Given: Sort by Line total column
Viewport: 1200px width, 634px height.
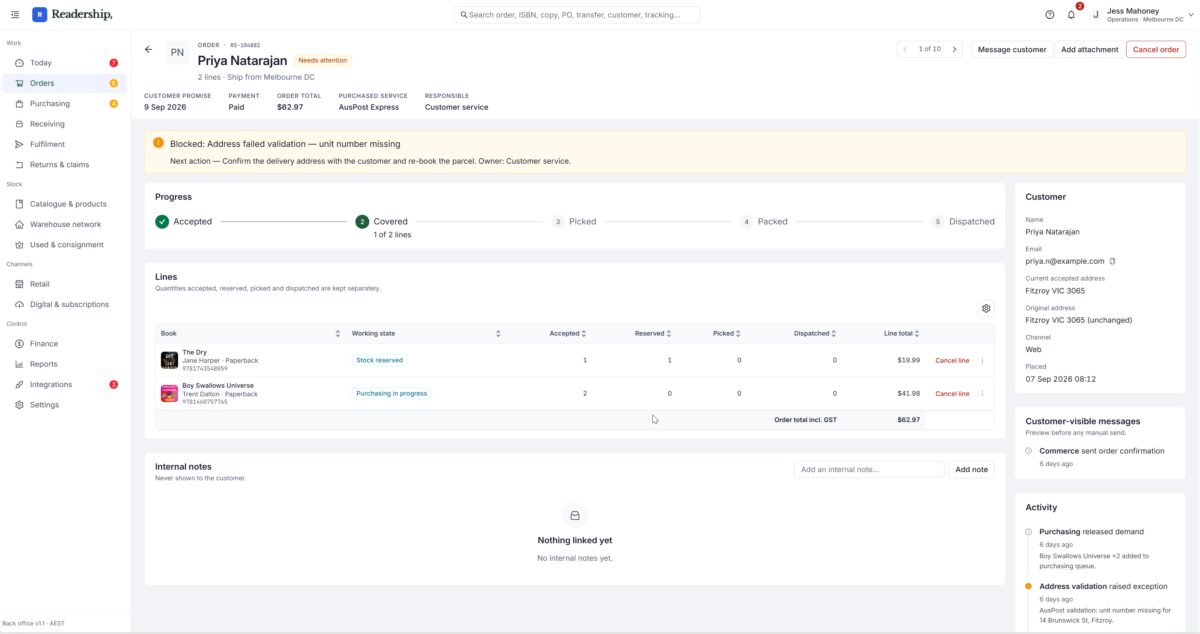Looking at the screenshot, I should pos(917,333).
